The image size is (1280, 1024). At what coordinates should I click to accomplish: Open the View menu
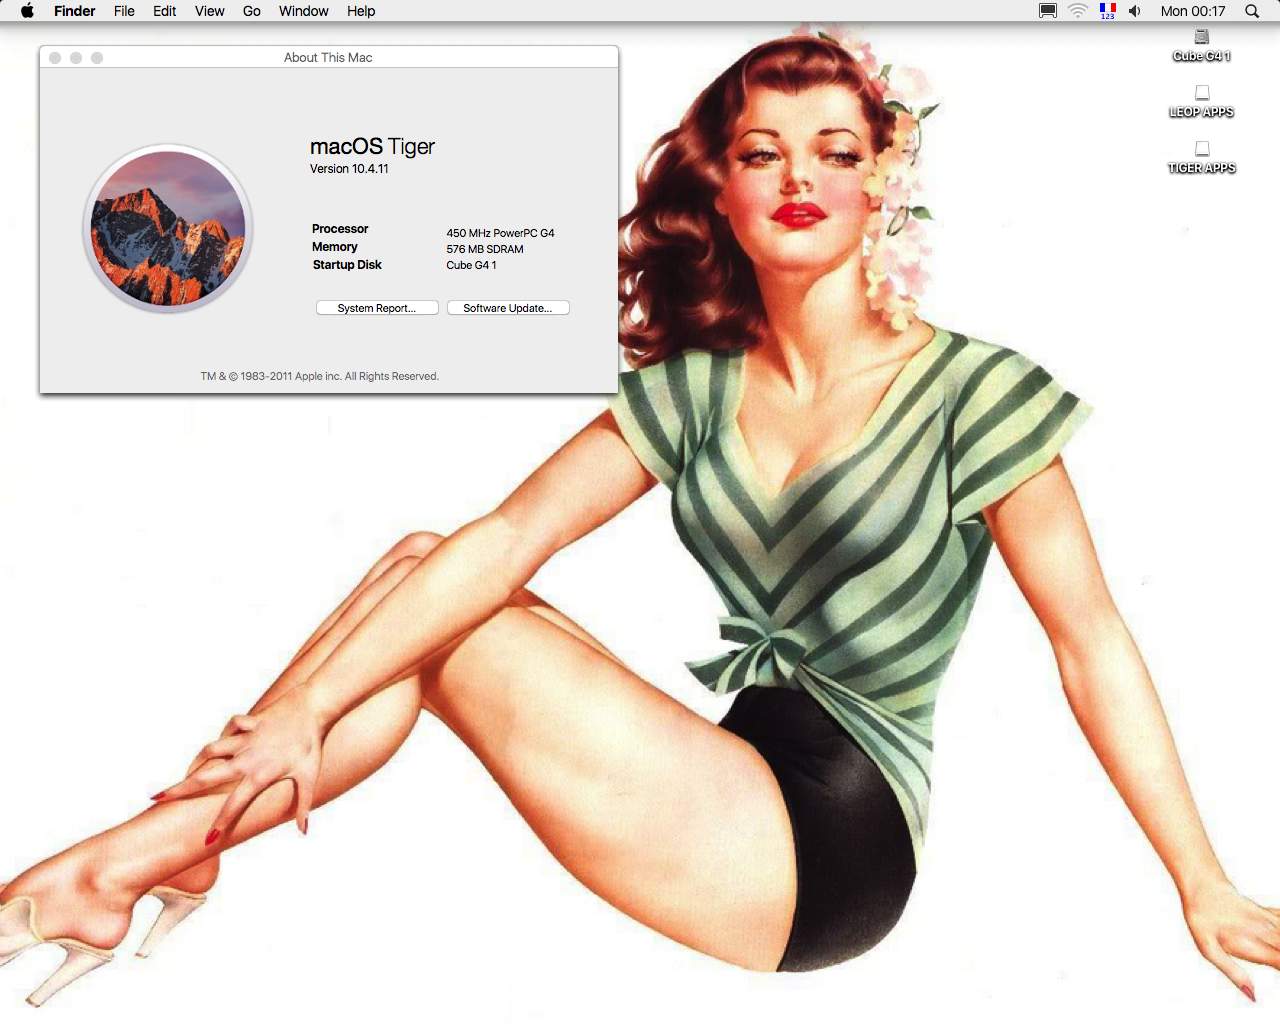pyautogui.click(x=210, y=11)
